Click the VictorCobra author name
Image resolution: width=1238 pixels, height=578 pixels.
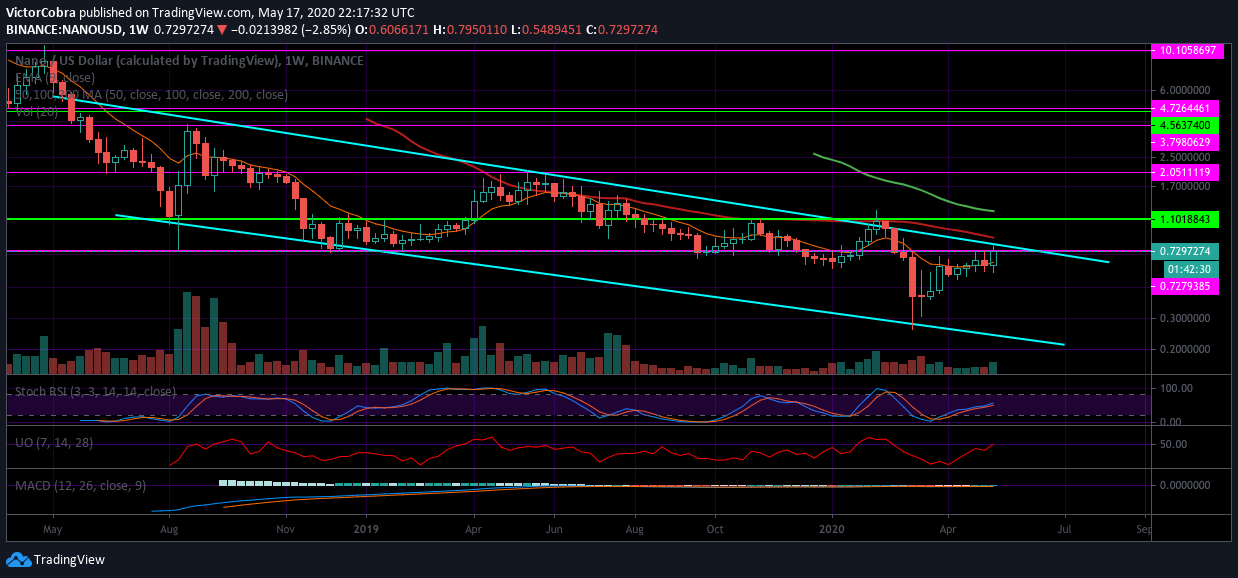point(40,13)
